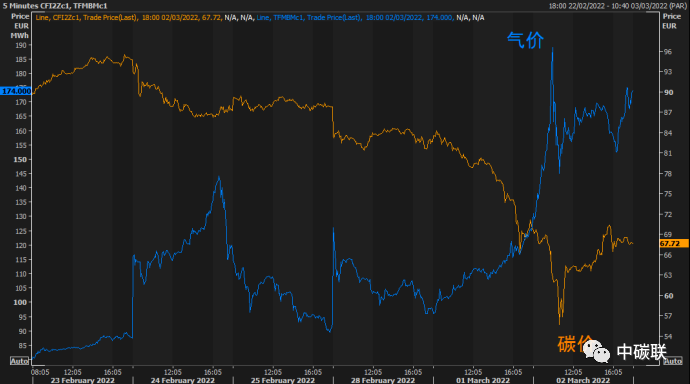690x384 pixels.
Task: Click the '02 March 2022' date label
Action: [x=583, y=380]
